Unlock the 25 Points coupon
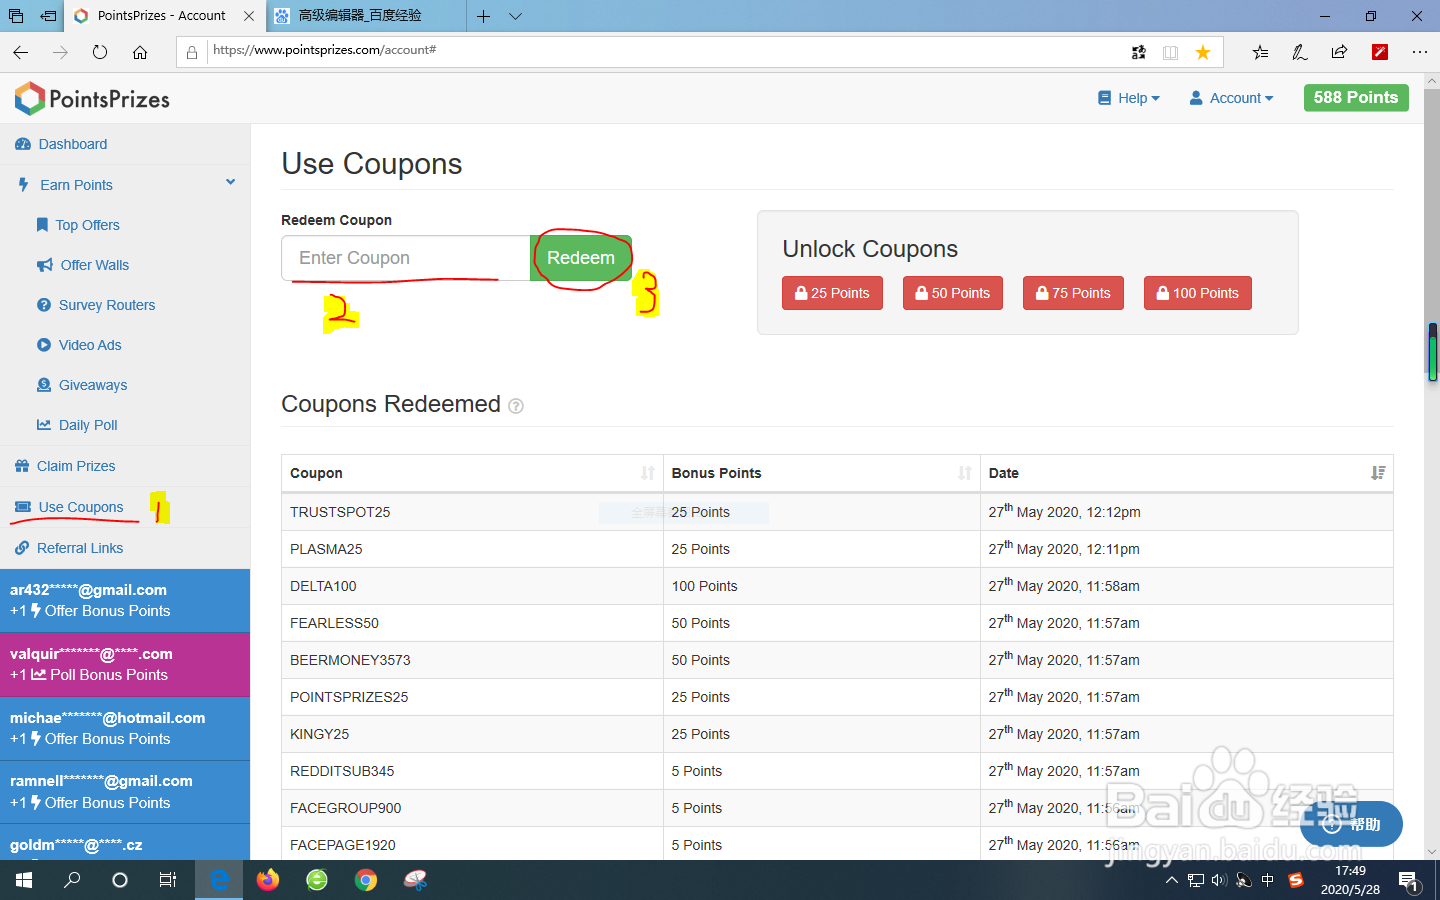This screenshot has height=900, width=1440. (x=832, y=293)
